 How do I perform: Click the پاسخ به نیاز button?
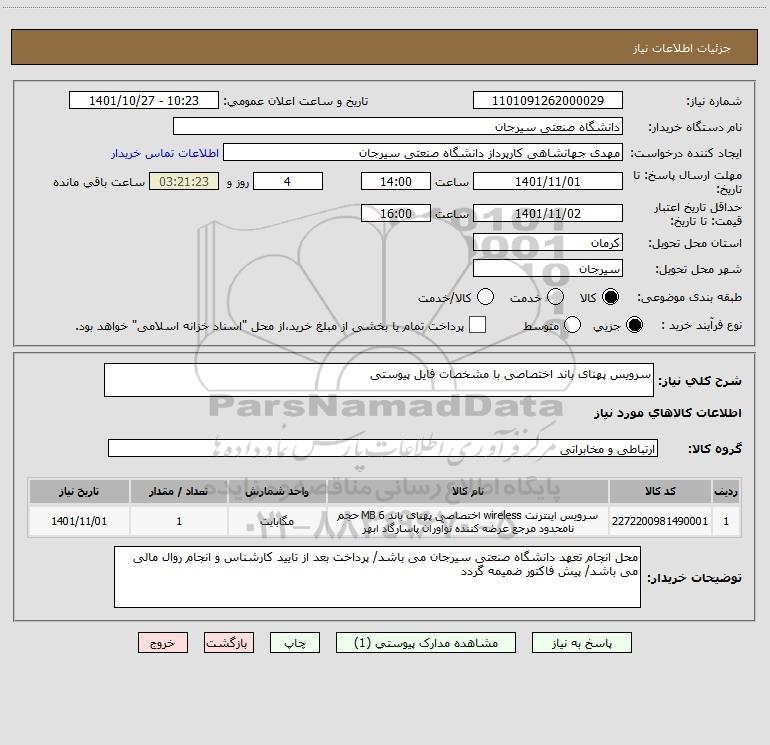[x=581, y=643]
